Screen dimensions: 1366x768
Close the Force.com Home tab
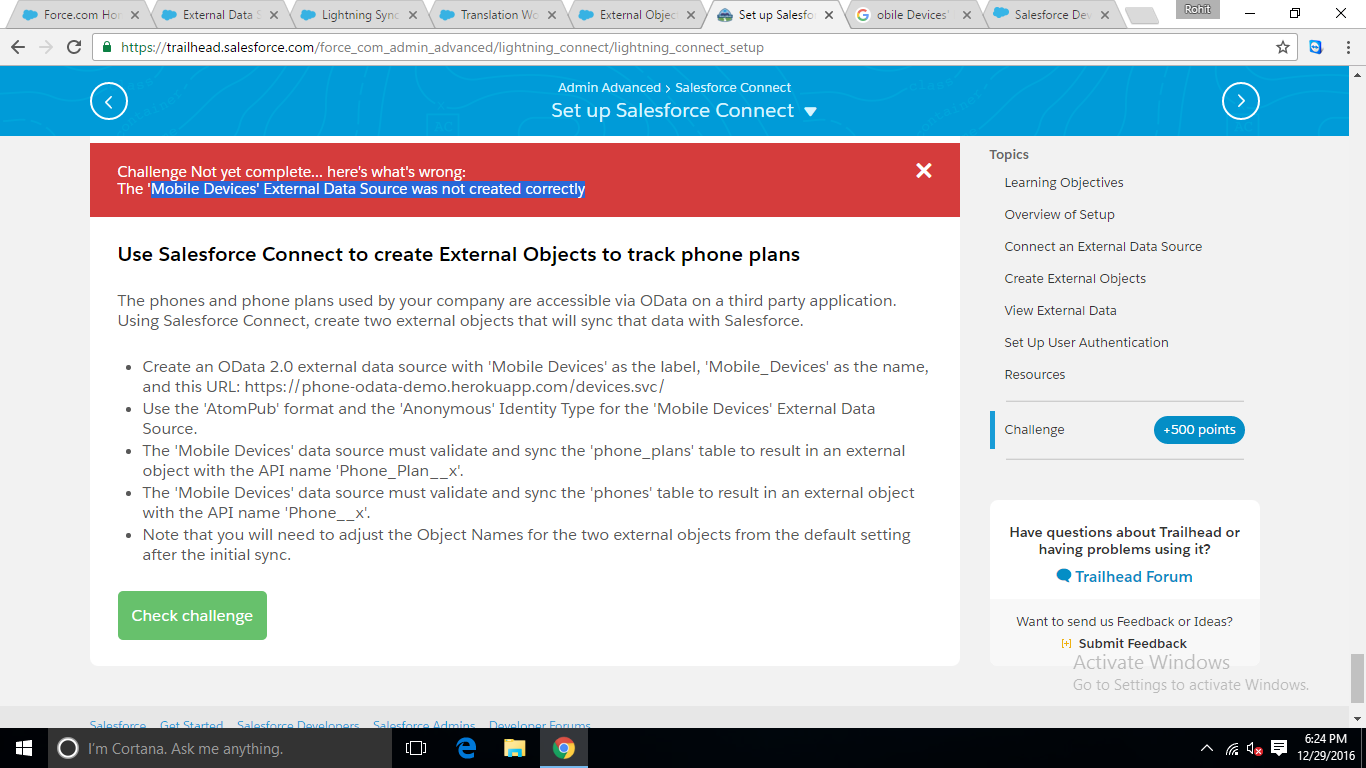click(134, 15)
